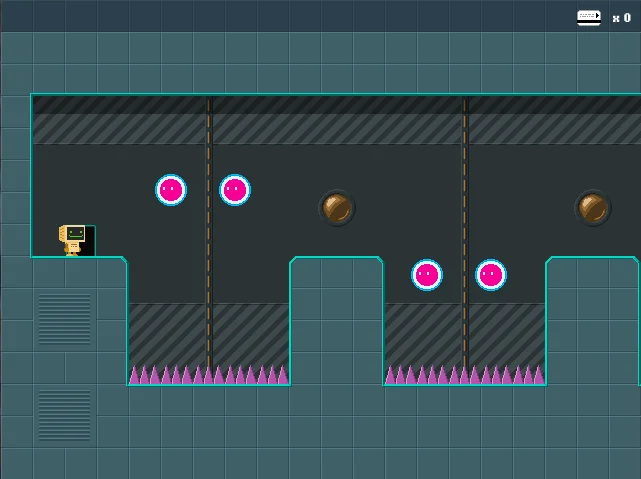
Task: Click the purple spikes in the left pit
Action: 208,375
